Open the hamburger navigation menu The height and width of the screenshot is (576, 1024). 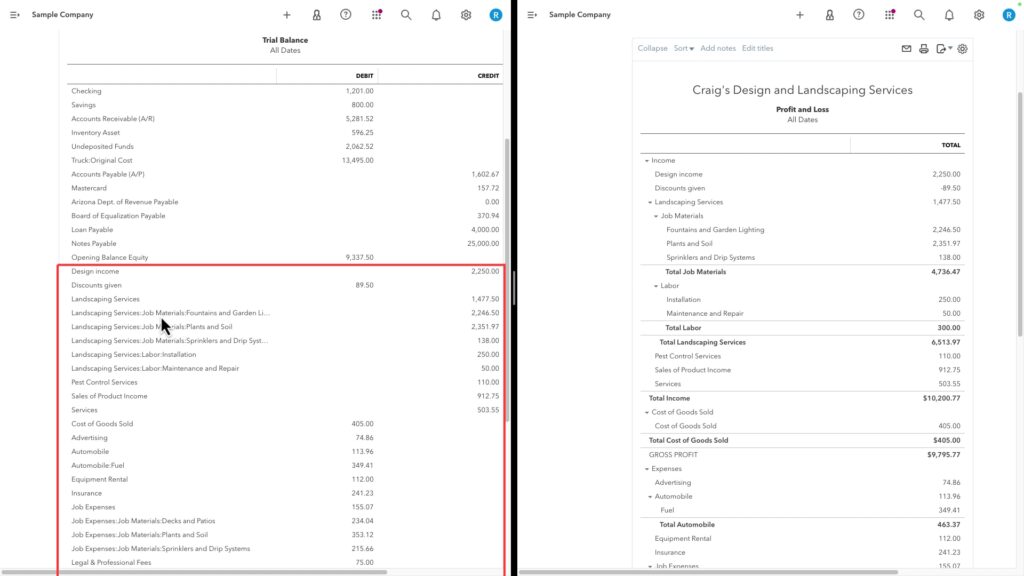[14, 14]
